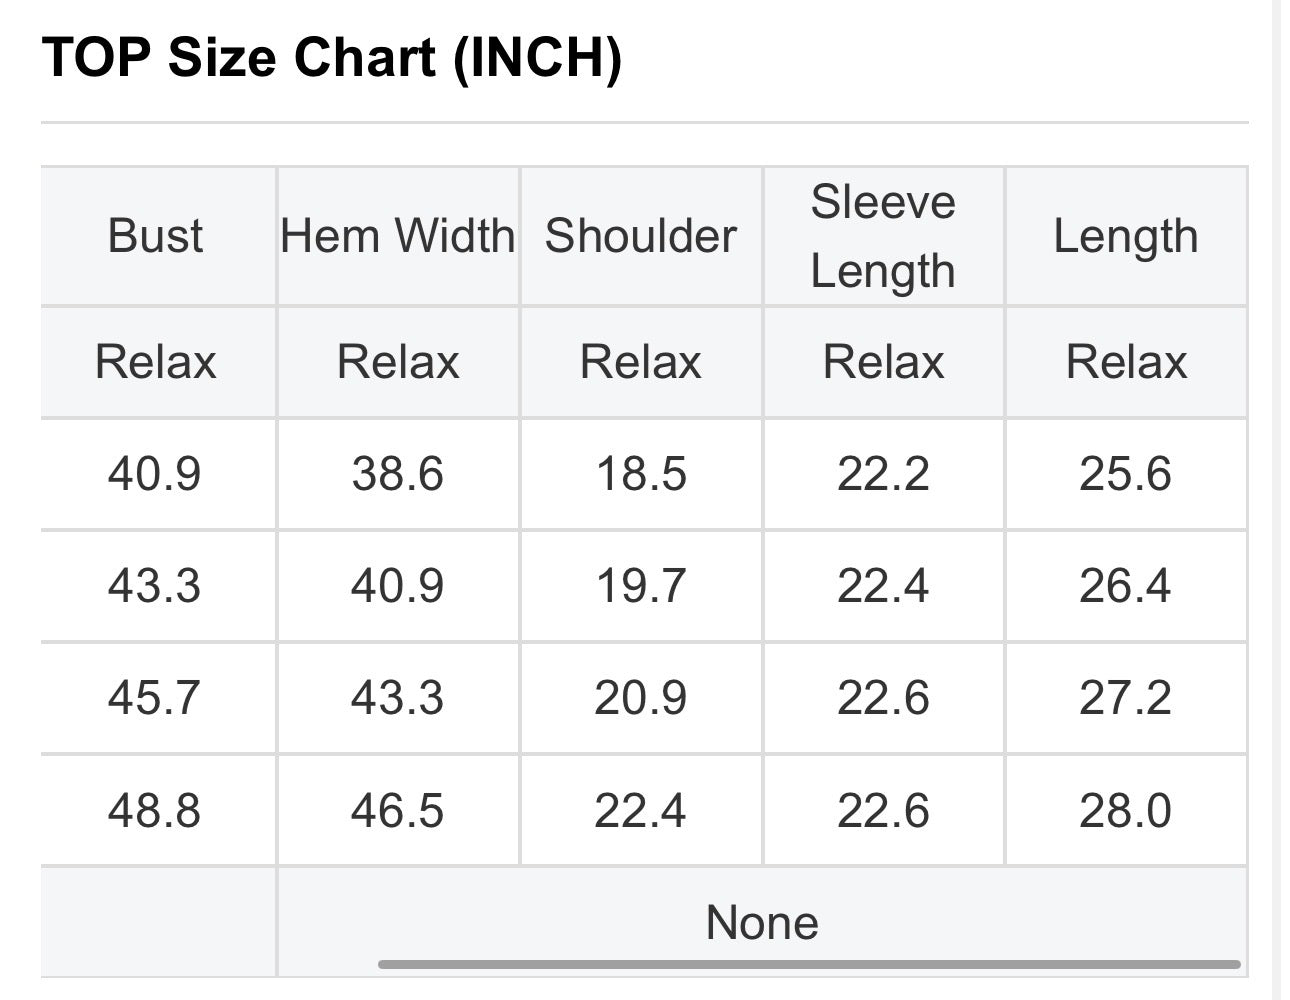Click the None cell at table bottom
This screenshot has width=1290, height=1000.
click(762, 922)
